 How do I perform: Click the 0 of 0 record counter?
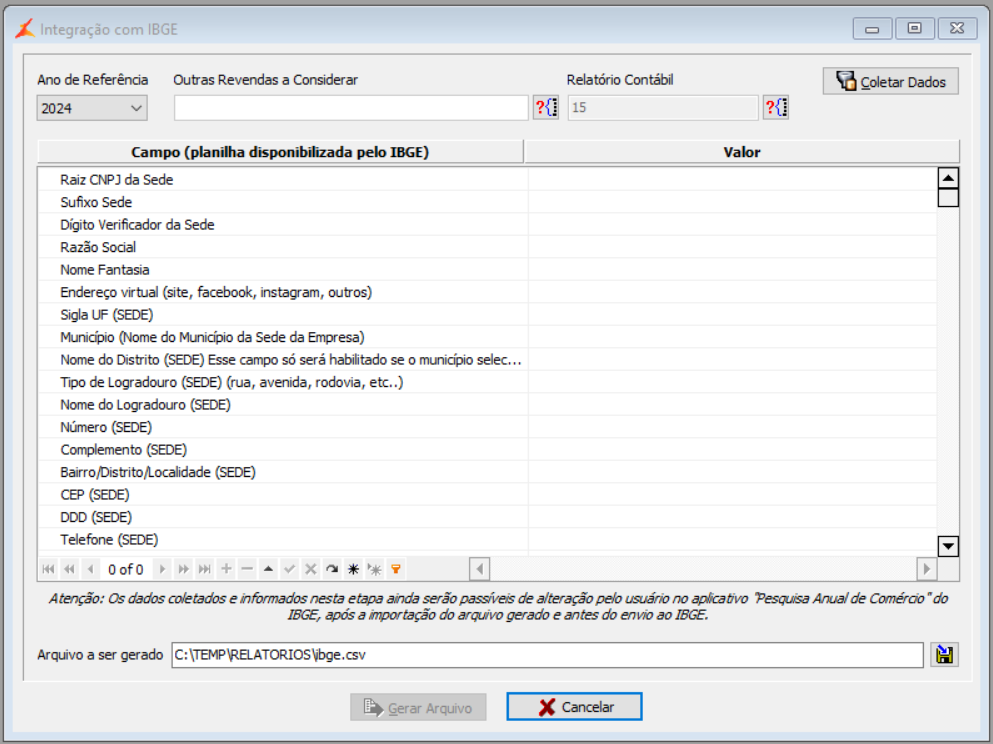[x=125, y=569]
